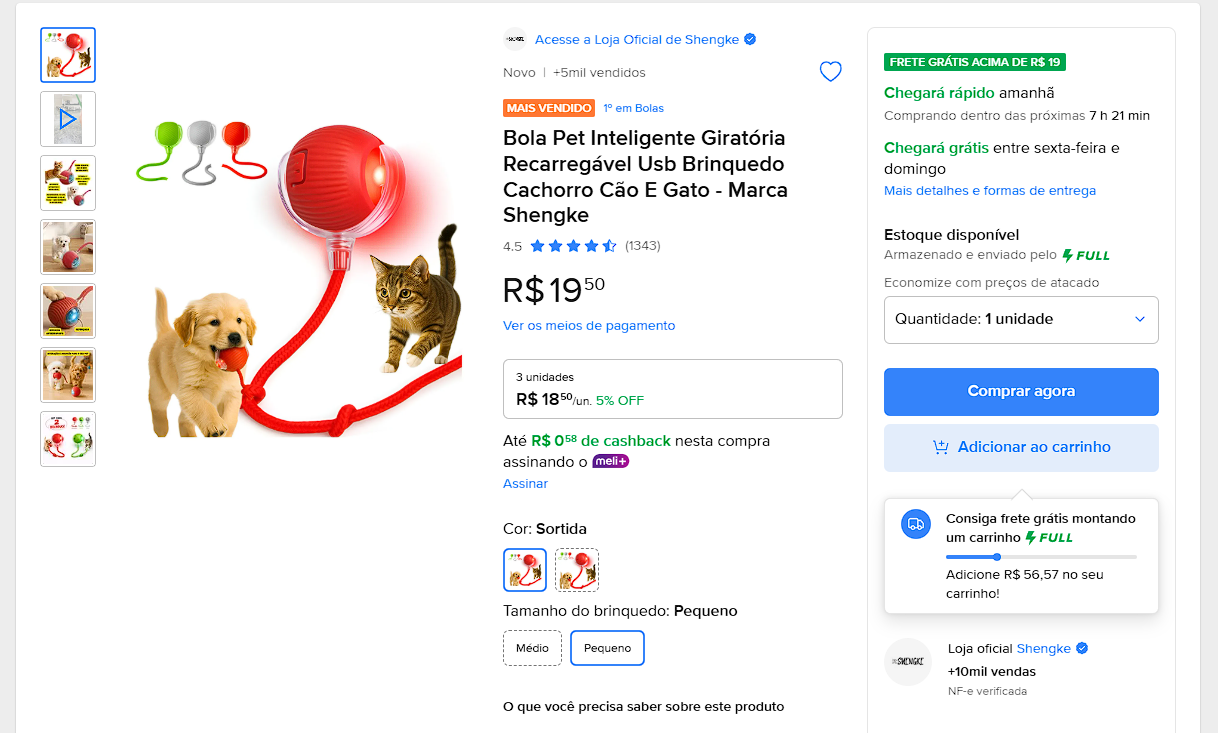
Task: Select the 3 unidades bulk price option
Action: (x=672, y=389)
